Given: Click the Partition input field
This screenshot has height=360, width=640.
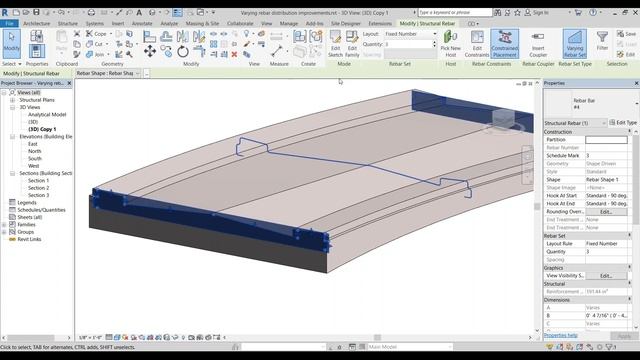Looking at the screenshot, I should pos(606,140).
